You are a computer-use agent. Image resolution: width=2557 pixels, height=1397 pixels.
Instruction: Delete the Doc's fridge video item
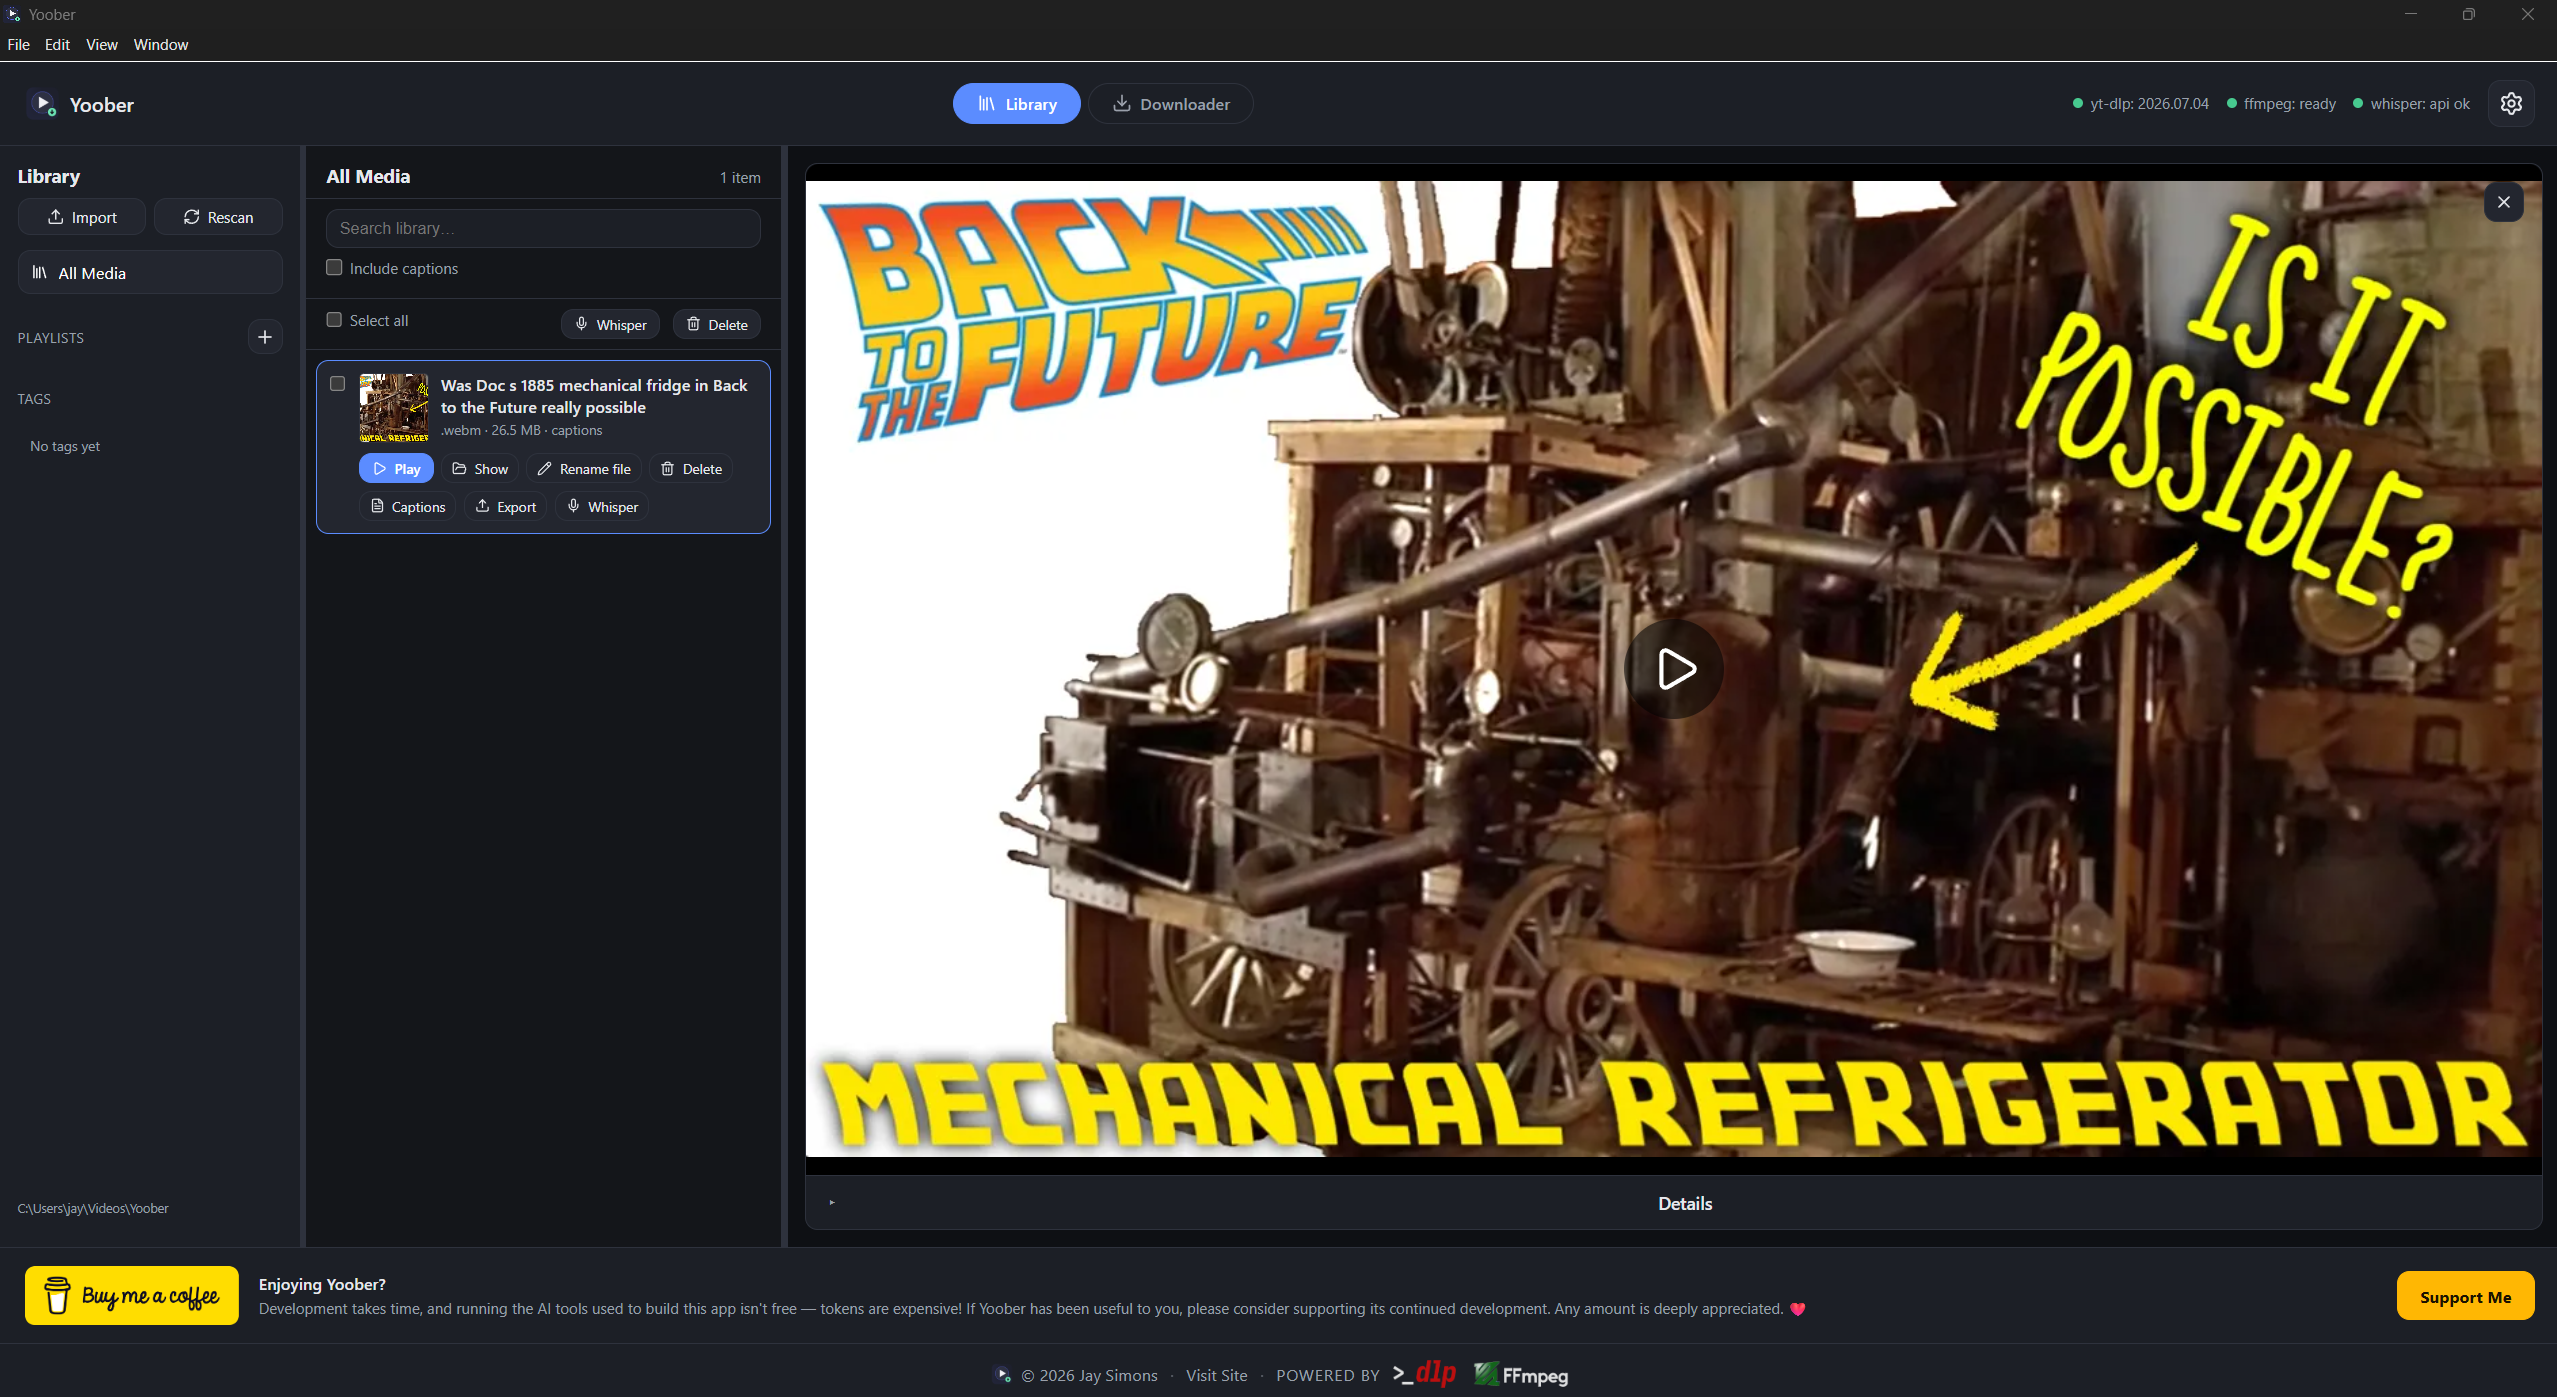click(691, 468)
